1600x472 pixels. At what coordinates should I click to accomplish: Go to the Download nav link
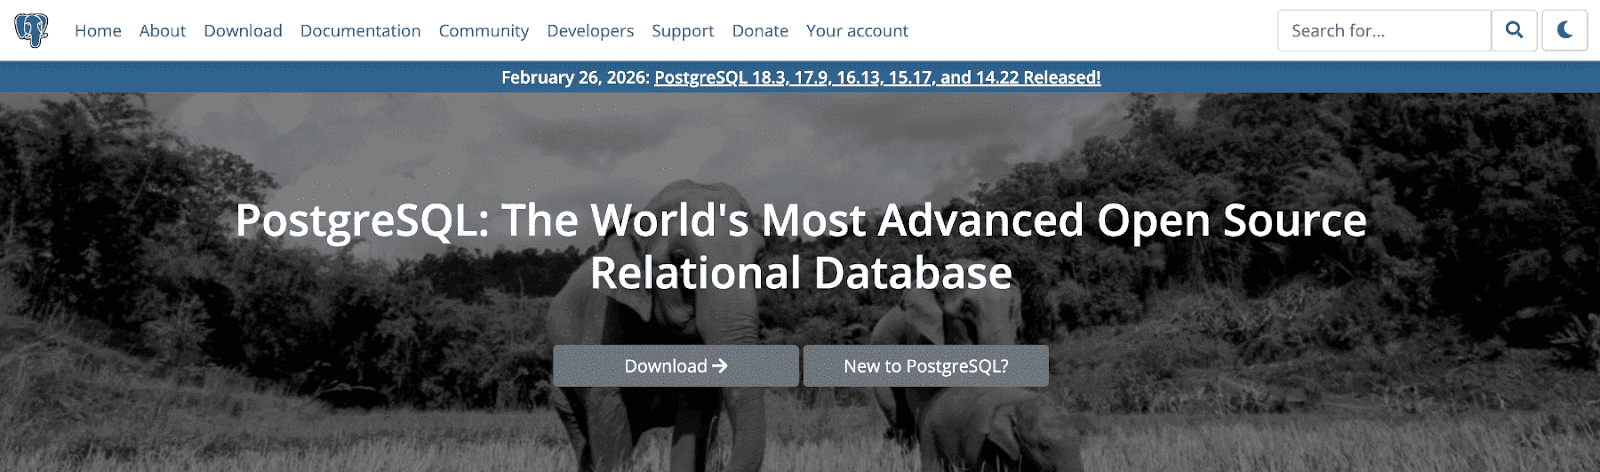tap(243, 31)
